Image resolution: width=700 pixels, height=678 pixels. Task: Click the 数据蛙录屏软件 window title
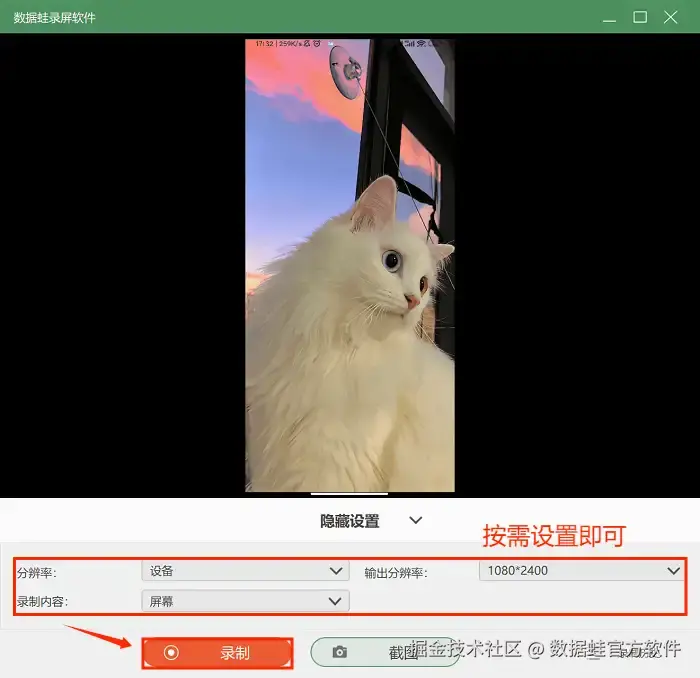54,18
